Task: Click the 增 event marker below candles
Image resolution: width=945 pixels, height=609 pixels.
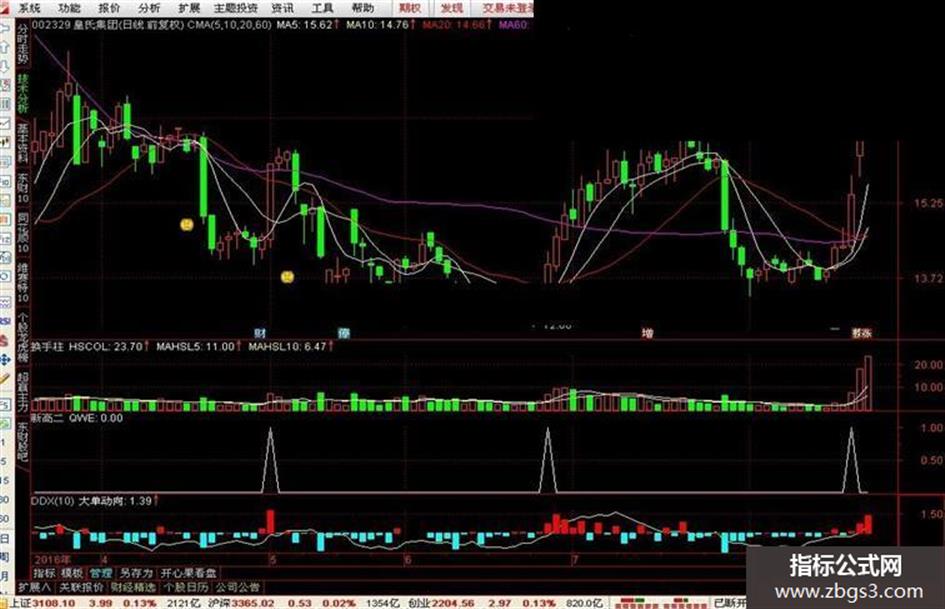Action: (647, 333)
